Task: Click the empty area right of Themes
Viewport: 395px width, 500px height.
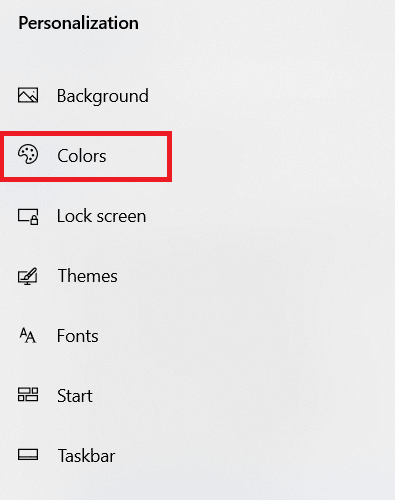Action: coord(253,276)
